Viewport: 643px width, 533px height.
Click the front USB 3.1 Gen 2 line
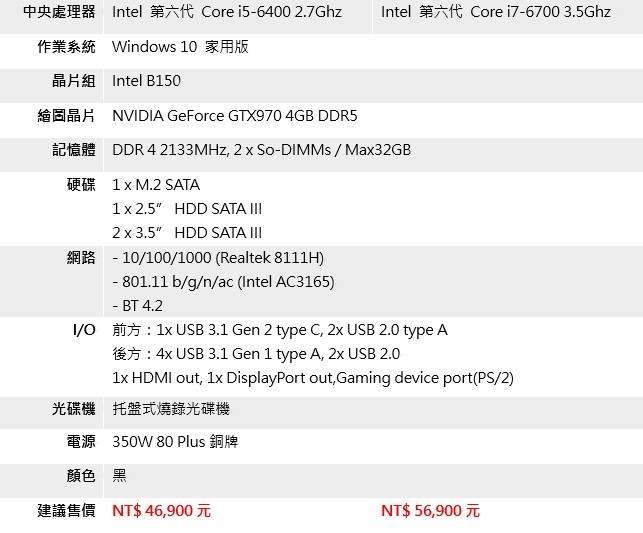280,330
